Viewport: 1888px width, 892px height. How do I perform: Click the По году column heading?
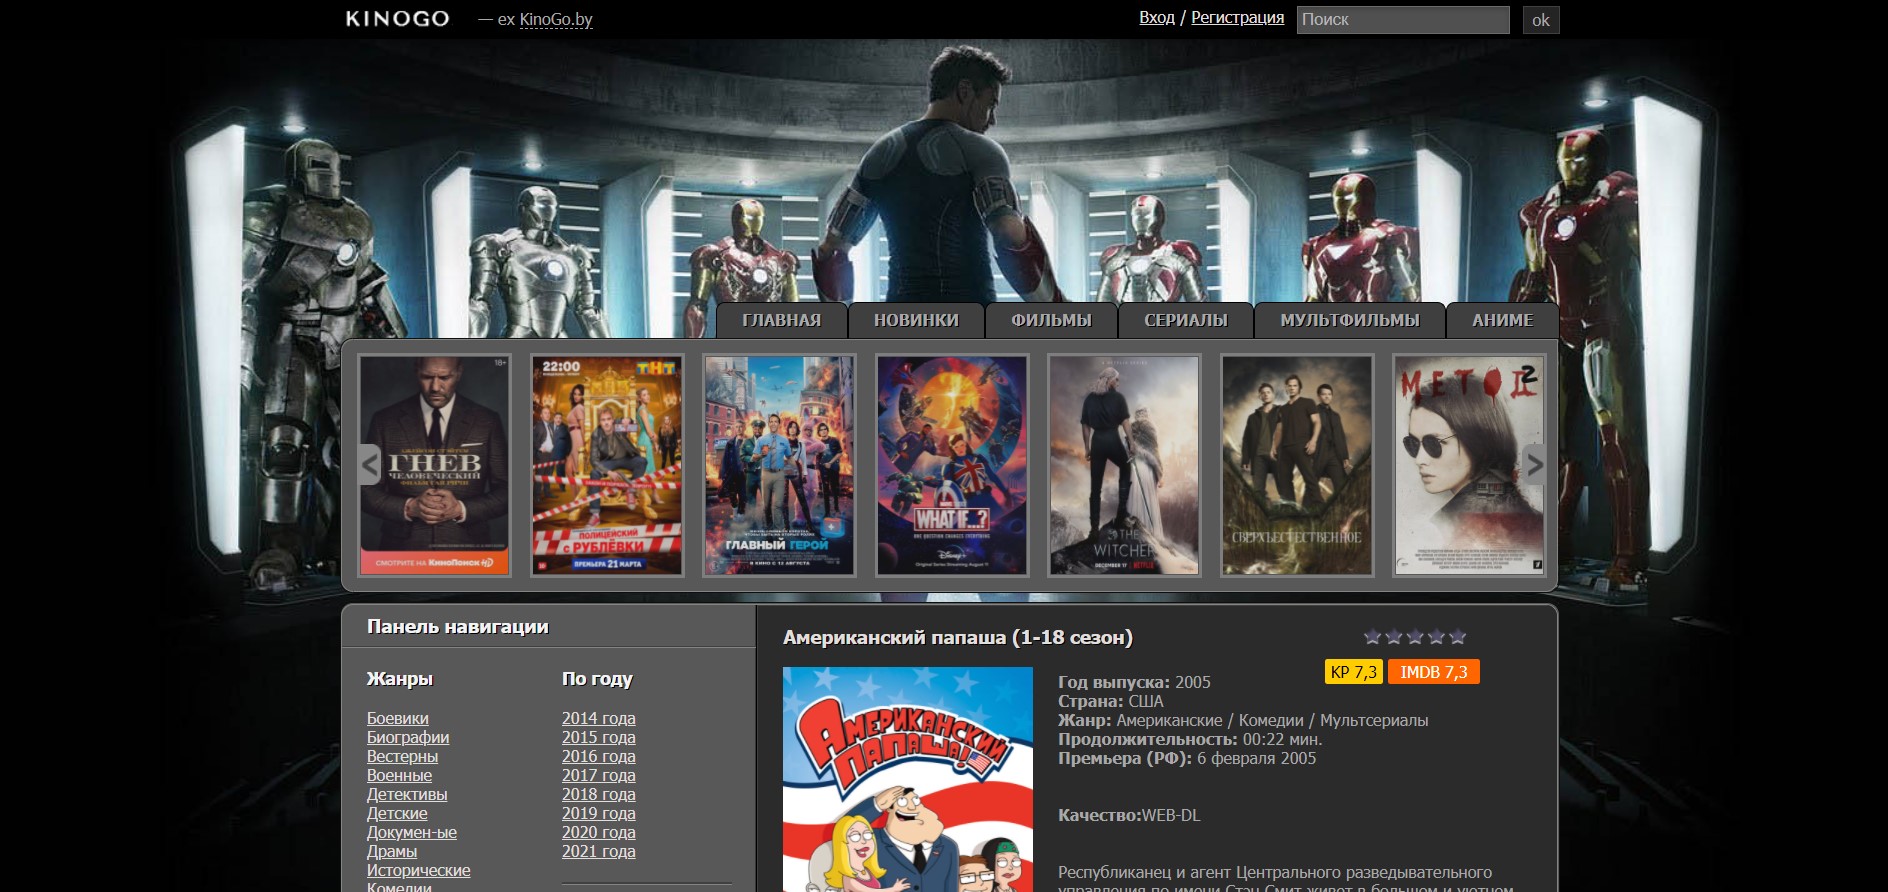(597, 678)
